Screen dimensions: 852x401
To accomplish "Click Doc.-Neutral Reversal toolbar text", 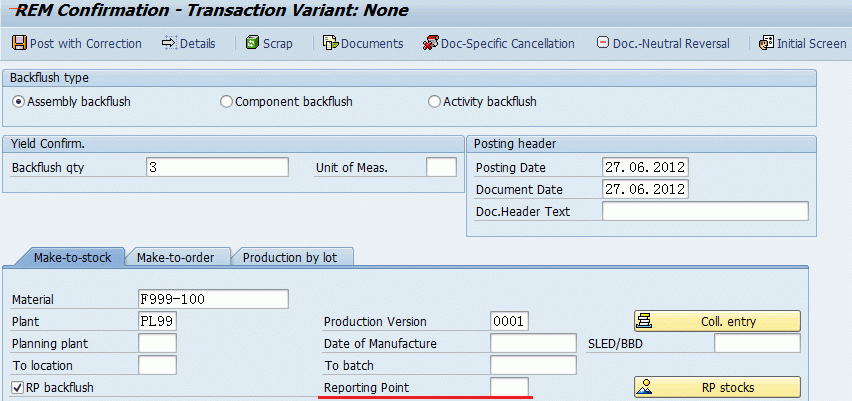I will (x=671, y=43).
